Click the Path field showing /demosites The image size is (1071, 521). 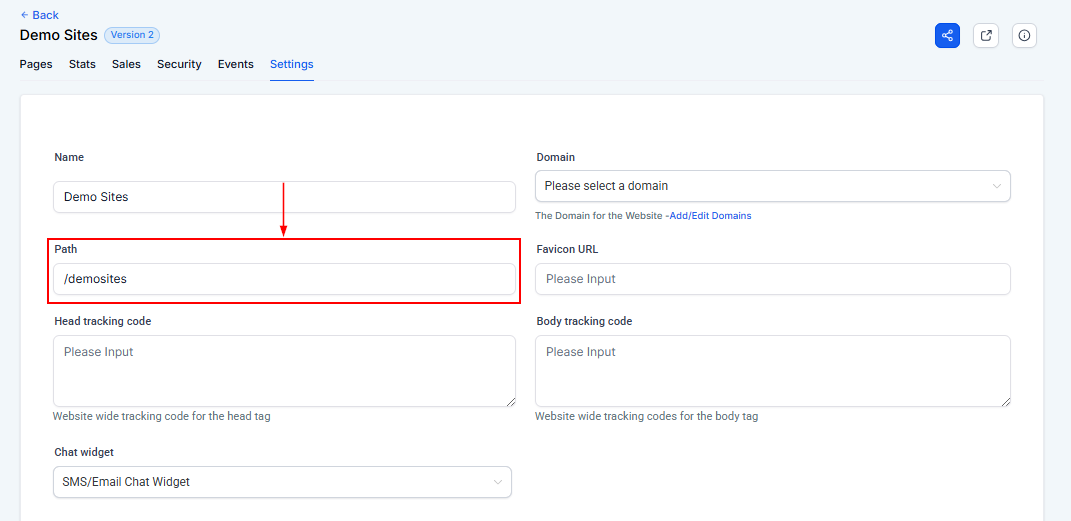[284, 279]
